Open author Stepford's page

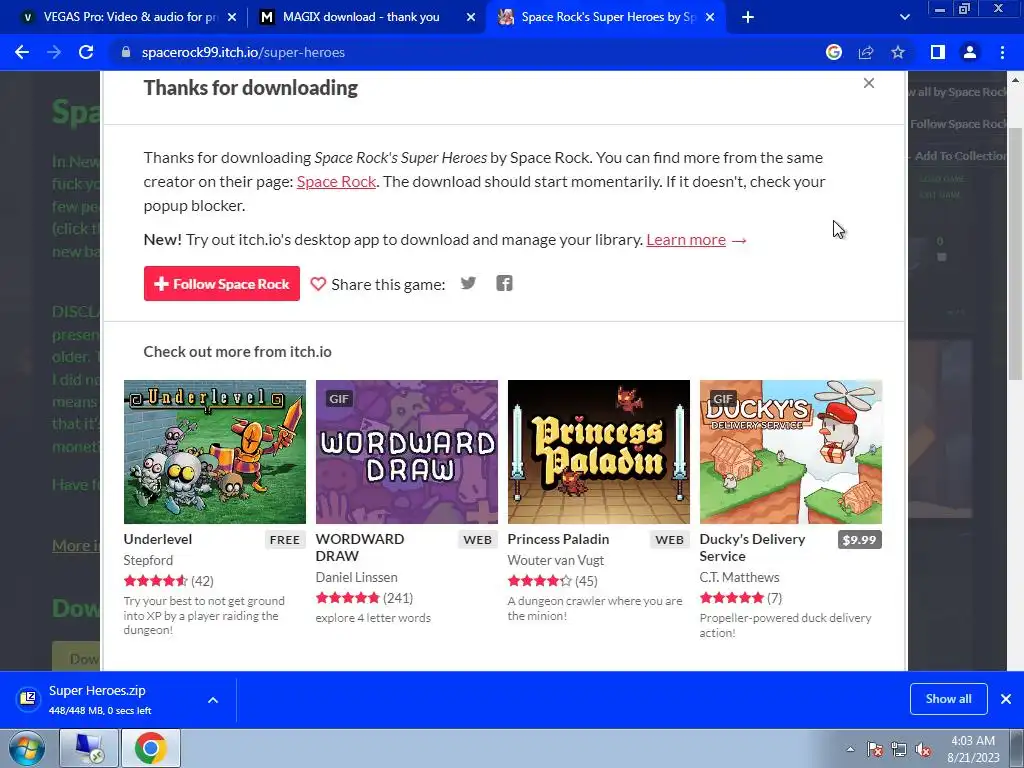click(x=148, y=560)
